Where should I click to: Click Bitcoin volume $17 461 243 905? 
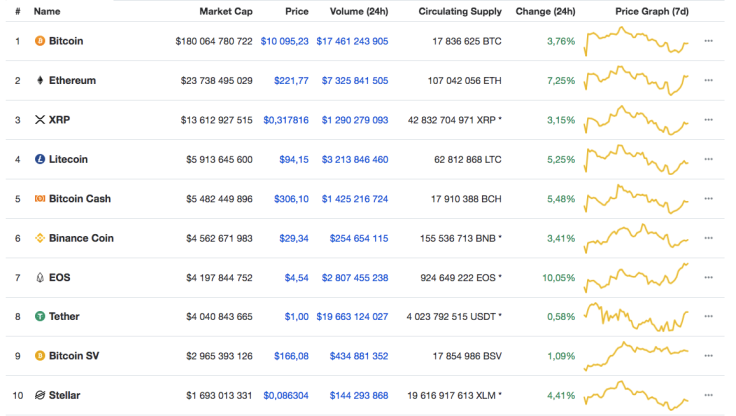point(352,41)
